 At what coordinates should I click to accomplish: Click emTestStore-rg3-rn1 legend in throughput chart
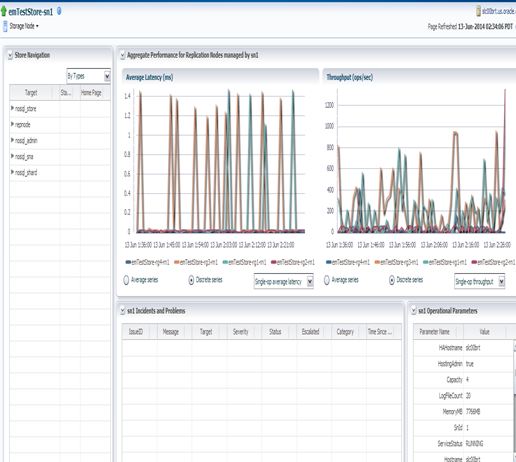click(397, 262)
